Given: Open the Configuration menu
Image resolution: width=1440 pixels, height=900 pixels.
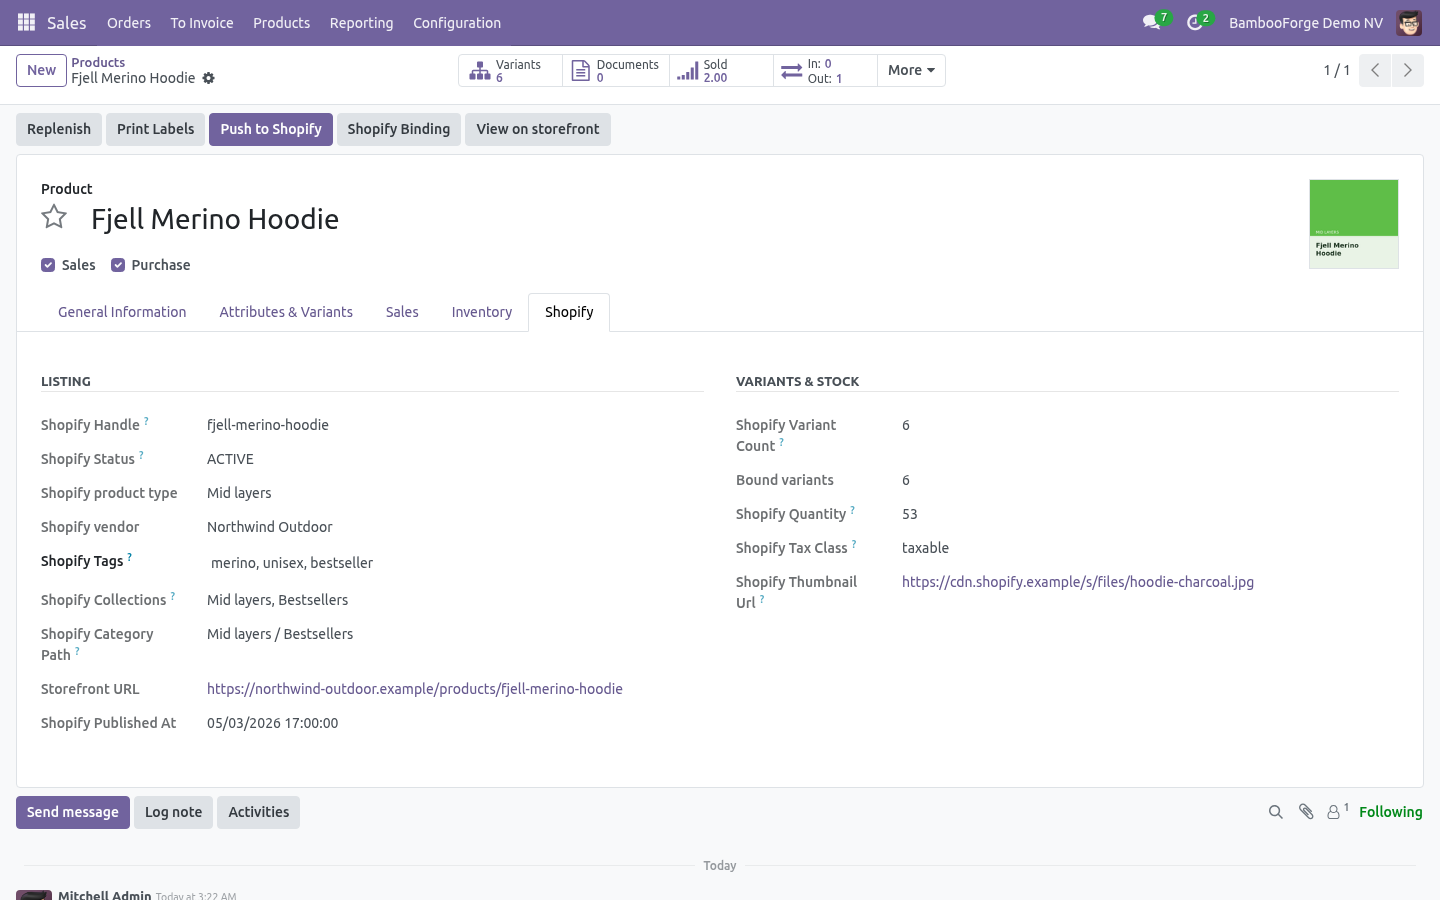Looking at the screenshot, I should (x=457, y=23).
